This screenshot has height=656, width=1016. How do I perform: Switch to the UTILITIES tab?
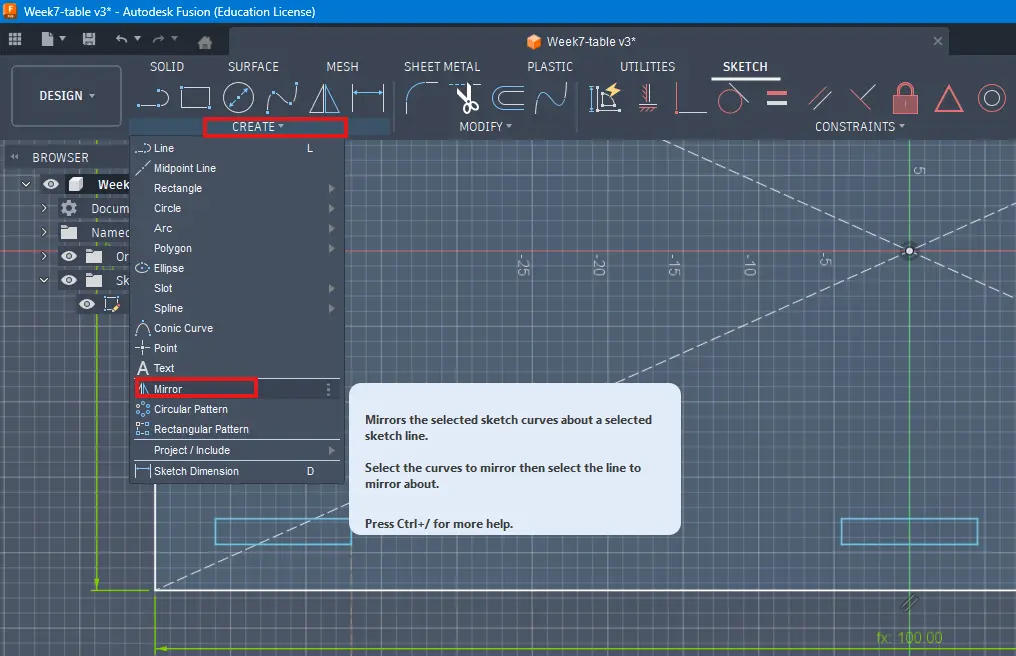pyautogui.click(x=647, y=67)
